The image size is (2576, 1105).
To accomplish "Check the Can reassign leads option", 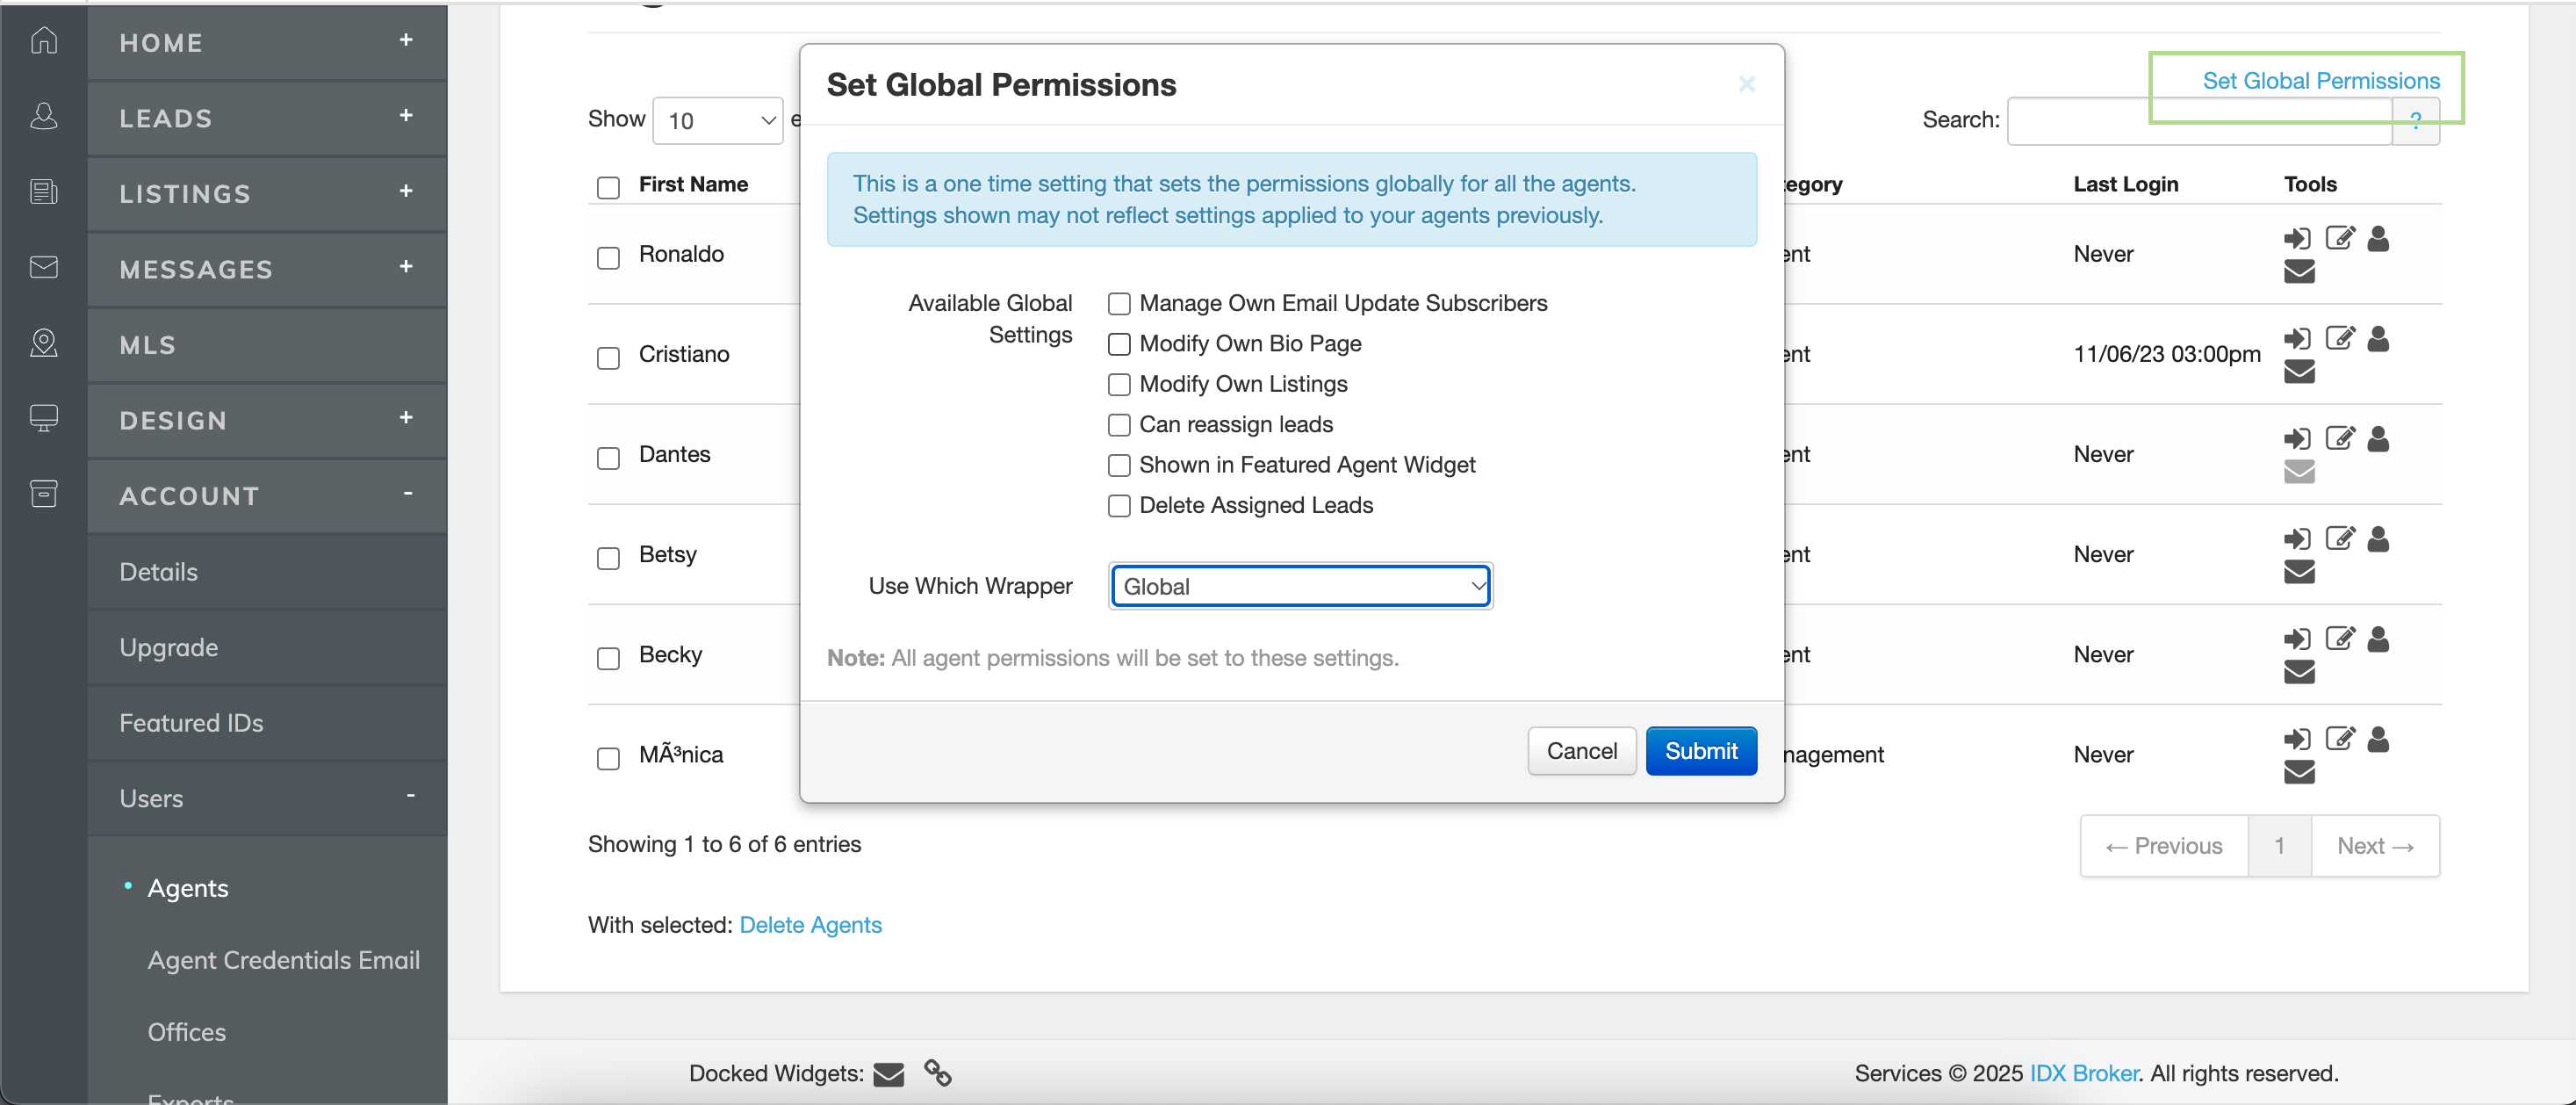I will [x=1119, y=425].
